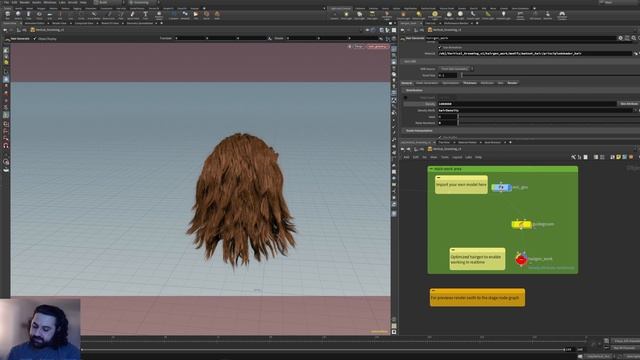Click the yellow sticky note icon in network toolbar
640x360 pixels.
pyautogui.click(x=618, y=157)
